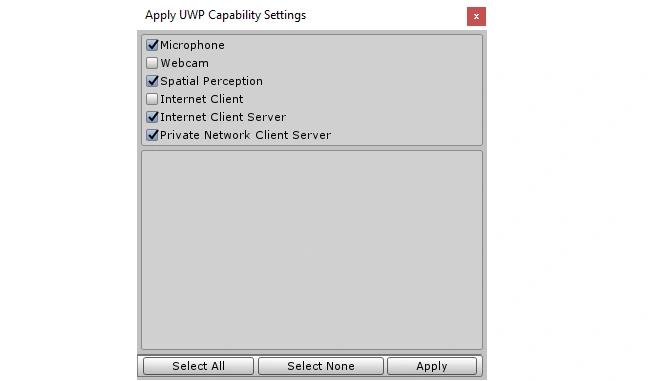Click the Apply UWP Capability Settings title
The image size is (650, 381).
pyautogui.click(x=226, y=15)
